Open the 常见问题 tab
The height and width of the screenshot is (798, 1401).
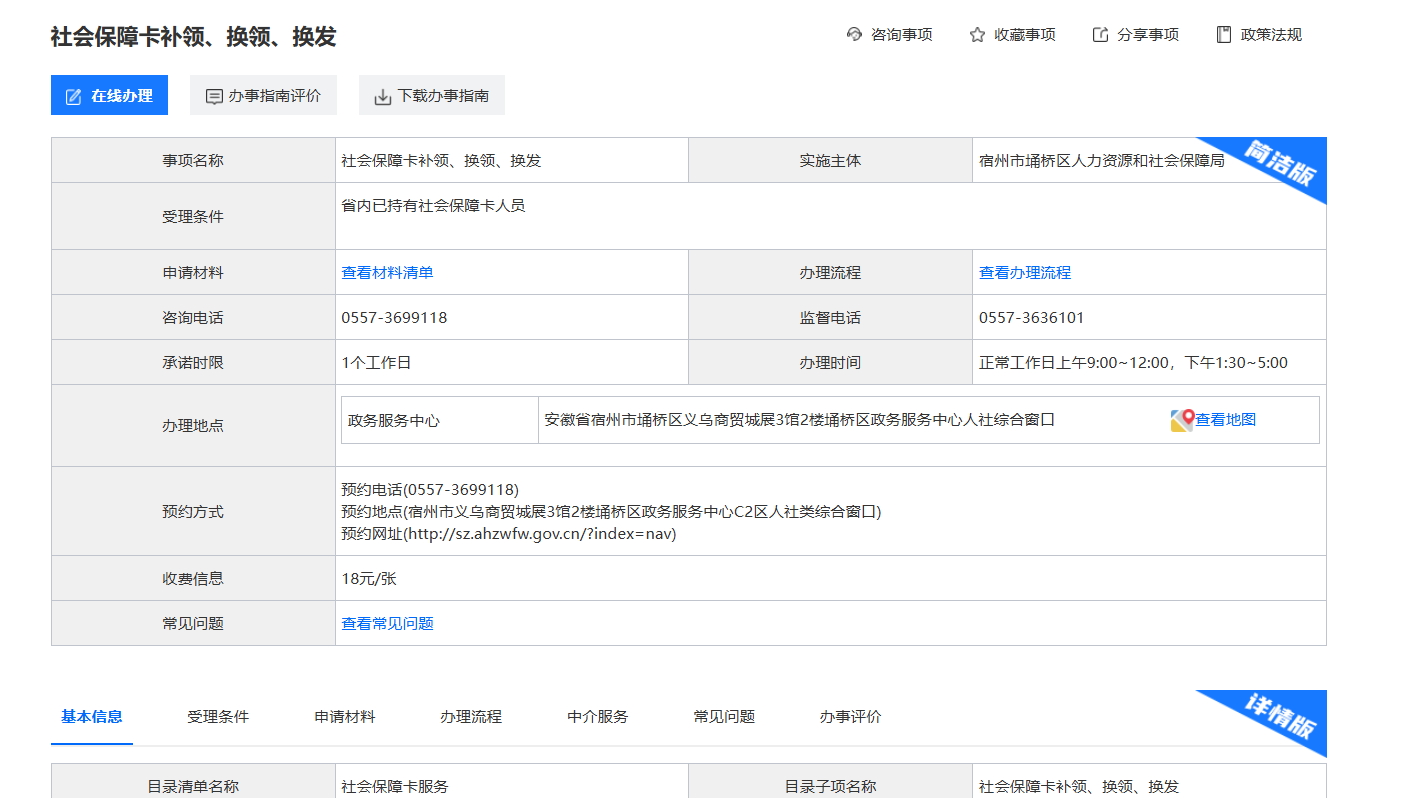pos(724,716)
